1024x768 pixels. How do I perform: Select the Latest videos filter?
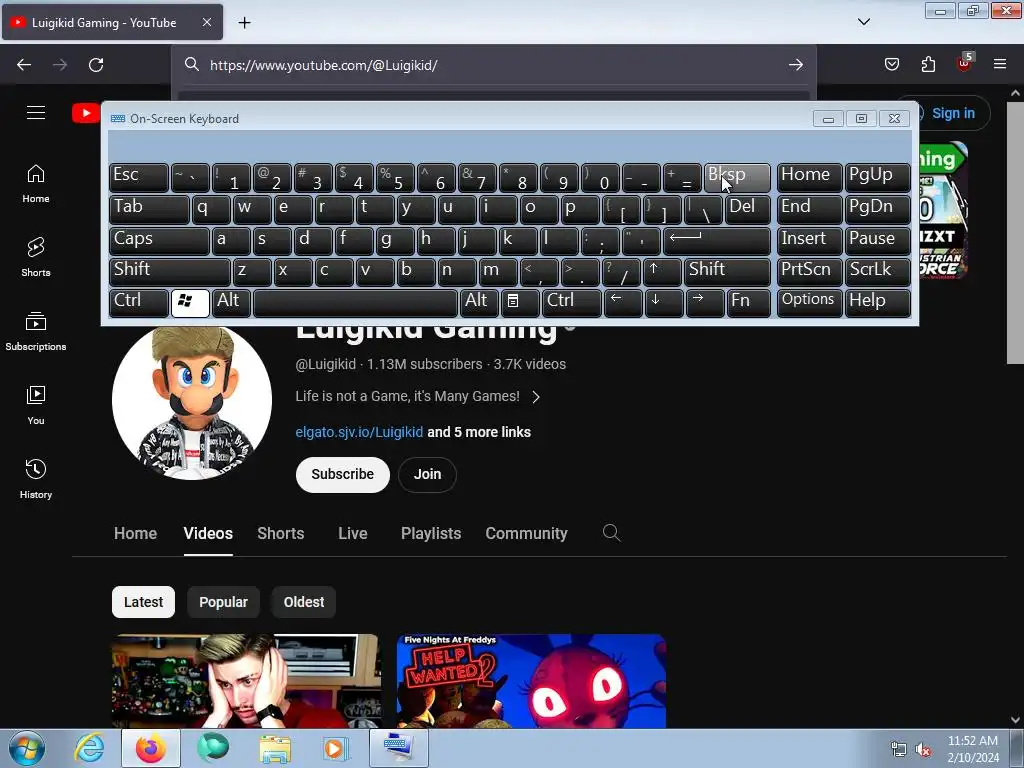(x=143, y=601)
